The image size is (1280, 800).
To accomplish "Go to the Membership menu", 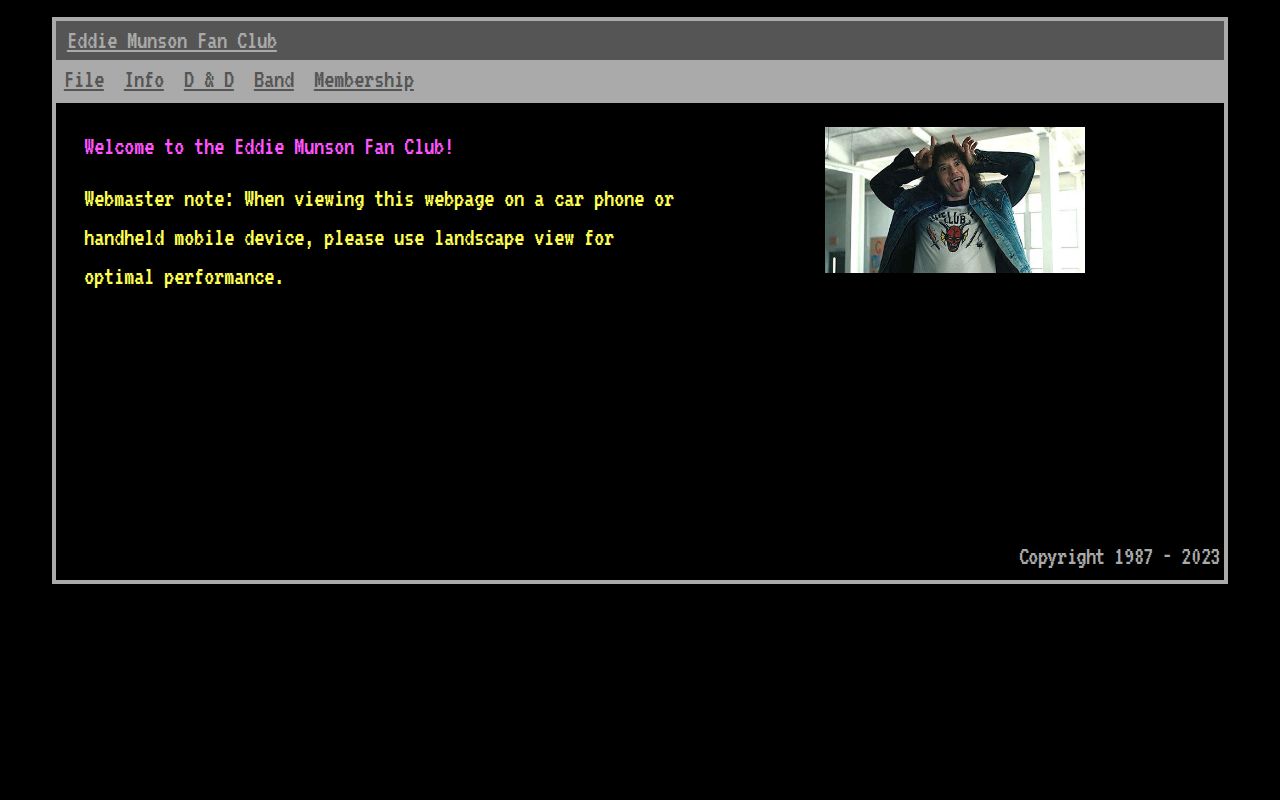I will click(x=364, y=80).
